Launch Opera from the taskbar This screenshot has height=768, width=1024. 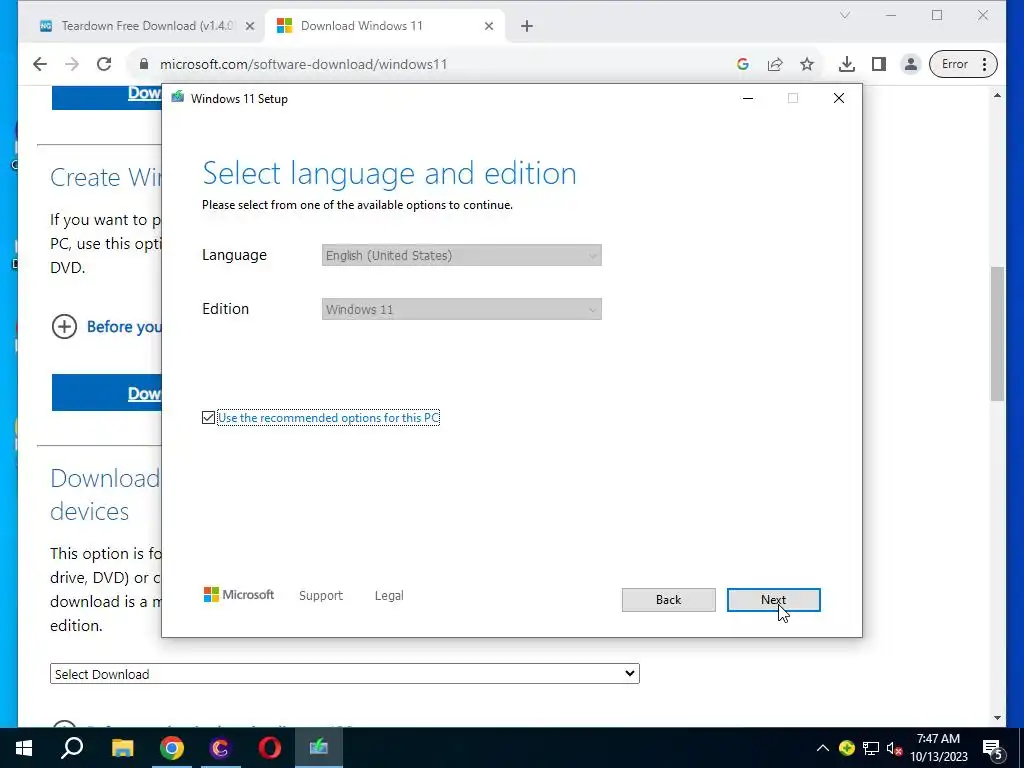click(x=270, y=748)
